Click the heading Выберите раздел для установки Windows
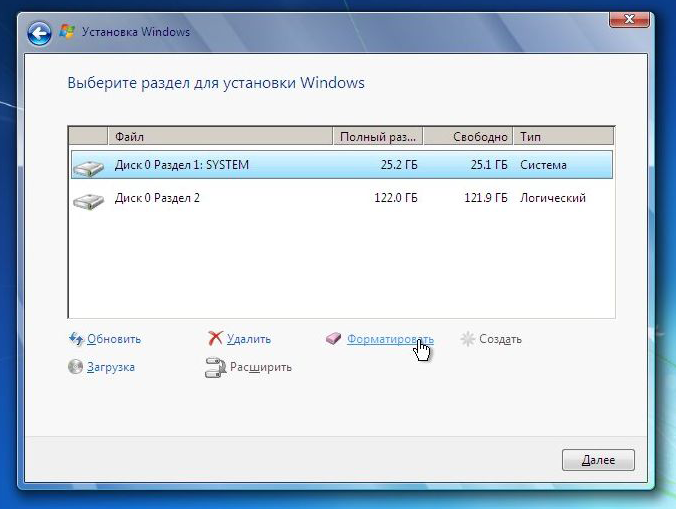 (216, 83)
